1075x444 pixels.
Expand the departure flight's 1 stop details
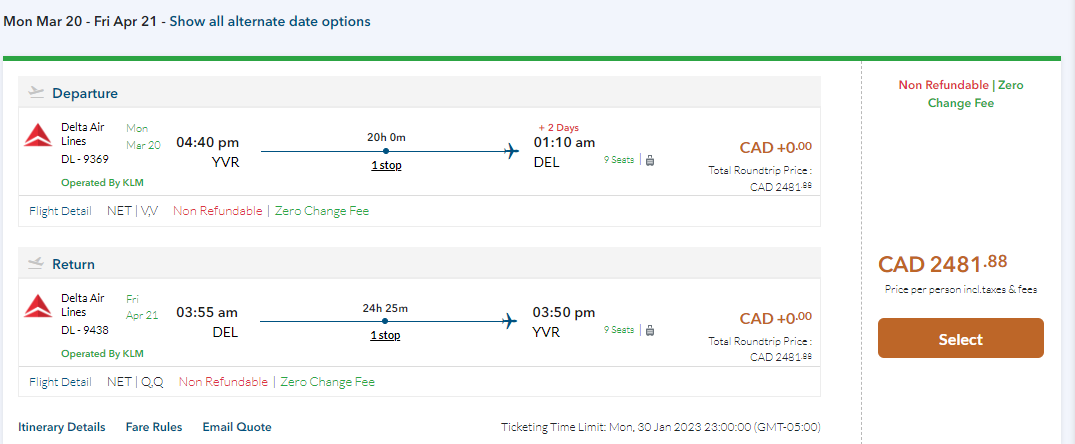(386, 165)
